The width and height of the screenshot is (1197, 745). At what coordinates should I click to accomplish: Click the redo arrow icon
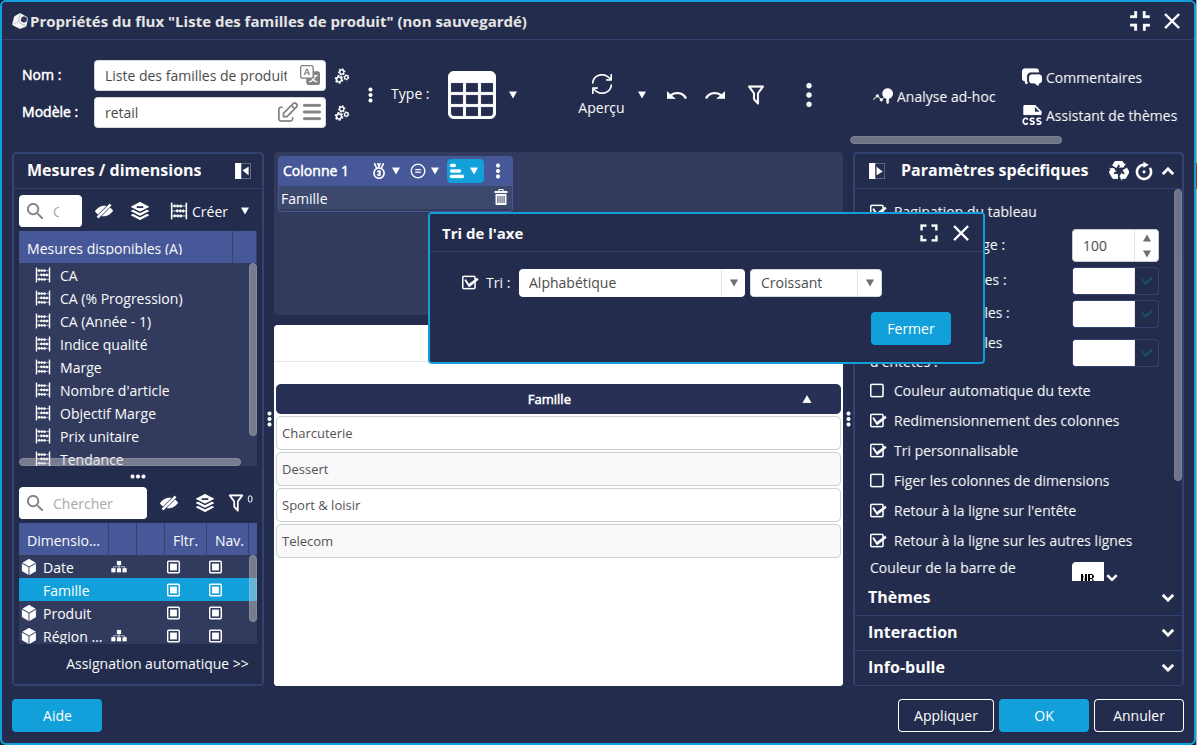(x=715, y=95)
